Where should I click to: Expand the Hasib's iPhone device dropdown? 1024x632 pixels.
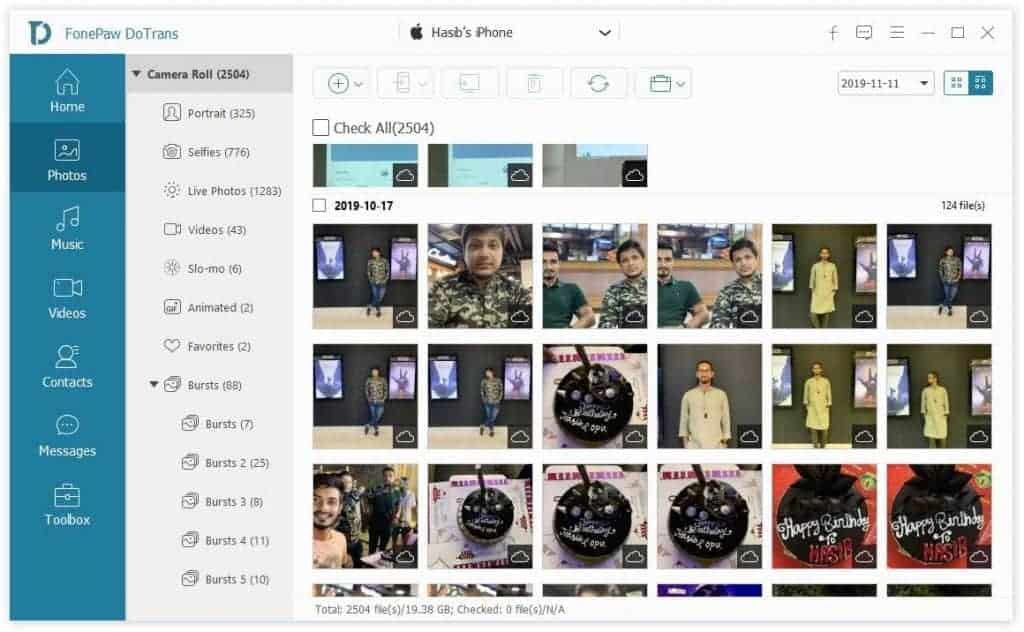(x=604, y=33)
